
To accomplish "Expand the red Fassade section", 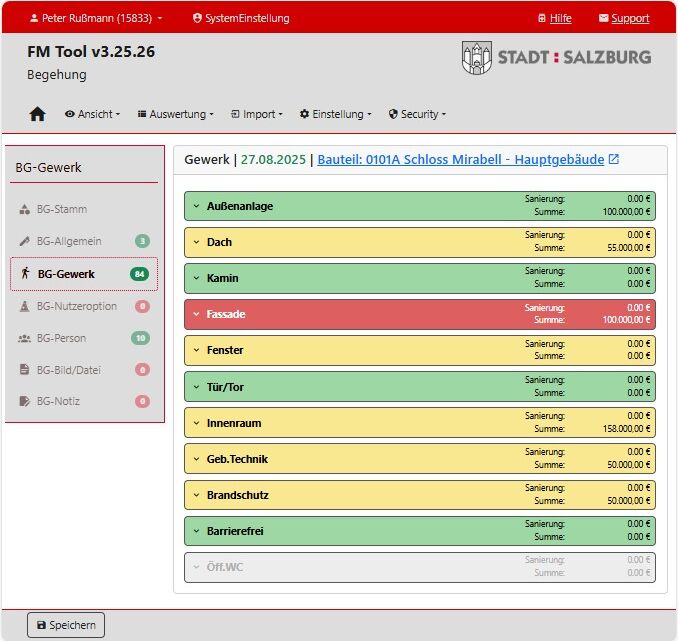I will coord(419,314).
